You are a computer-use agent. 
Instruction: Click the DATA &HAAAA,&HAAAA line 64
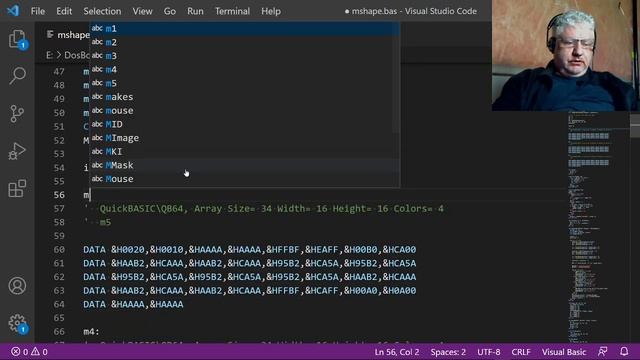coord(133,304)
